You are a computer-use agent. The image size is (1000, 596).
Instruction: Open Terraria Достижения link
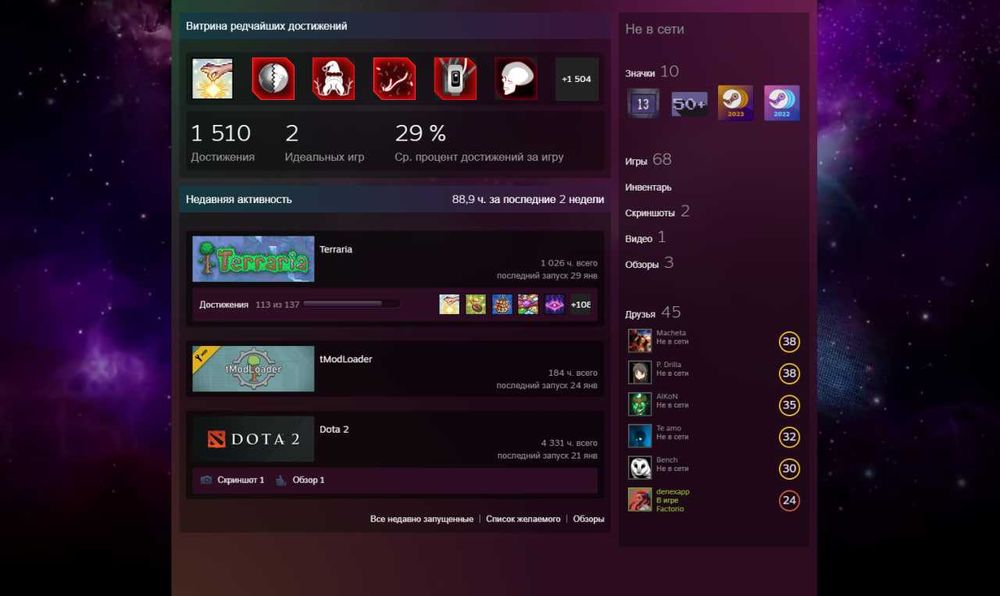click(x=224, y=305)
